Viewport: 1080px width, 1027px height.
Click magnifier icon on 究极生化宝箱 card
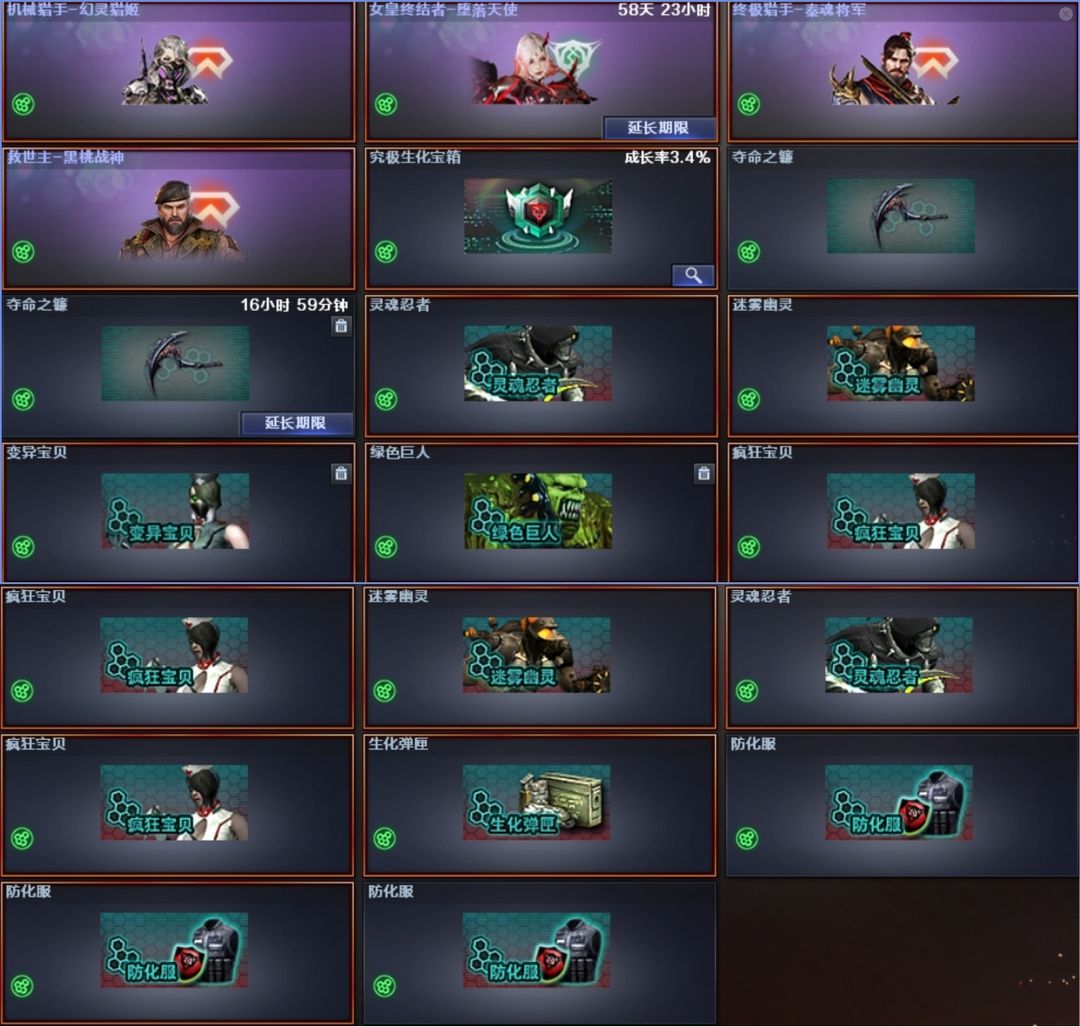693,276
